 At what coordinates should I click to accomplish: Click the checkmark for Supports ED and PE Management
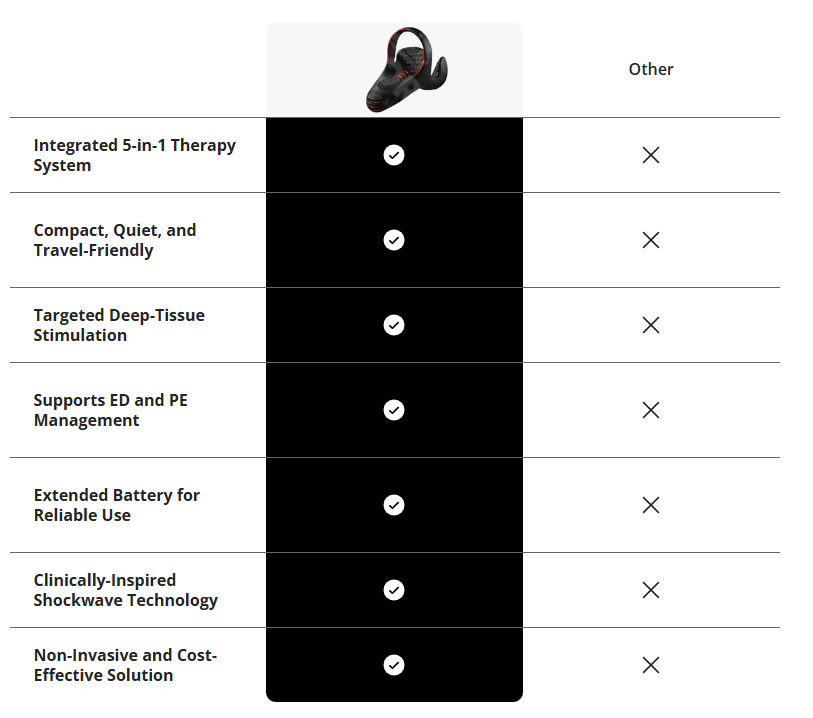click(394, 410)
